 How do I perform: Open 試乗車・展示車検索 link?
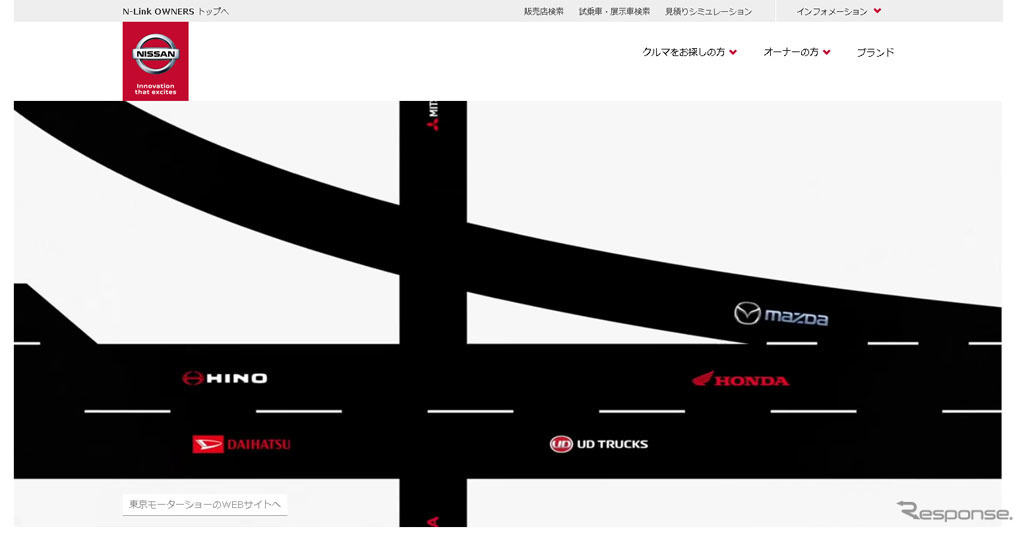[614, 11]
